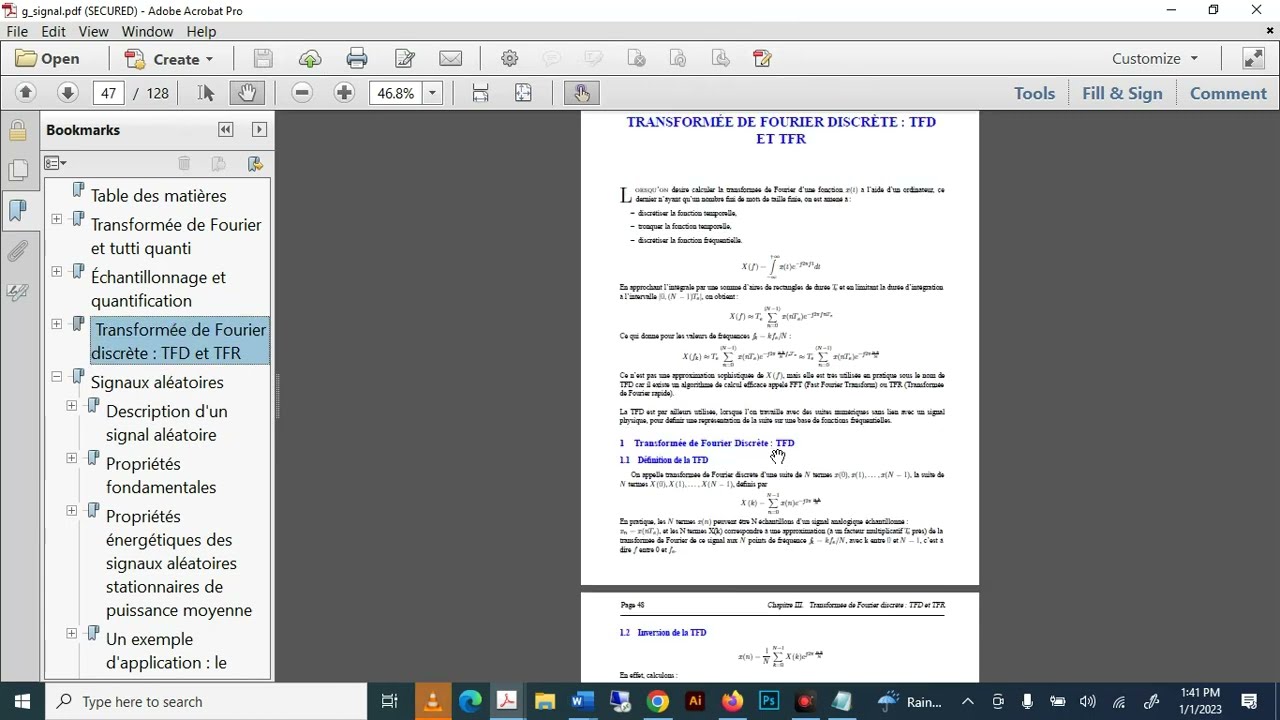Screen dimensions: 1280x720
Task: Click the 1.2 Inversion de la TFD heading
Action: pos(663,633)
